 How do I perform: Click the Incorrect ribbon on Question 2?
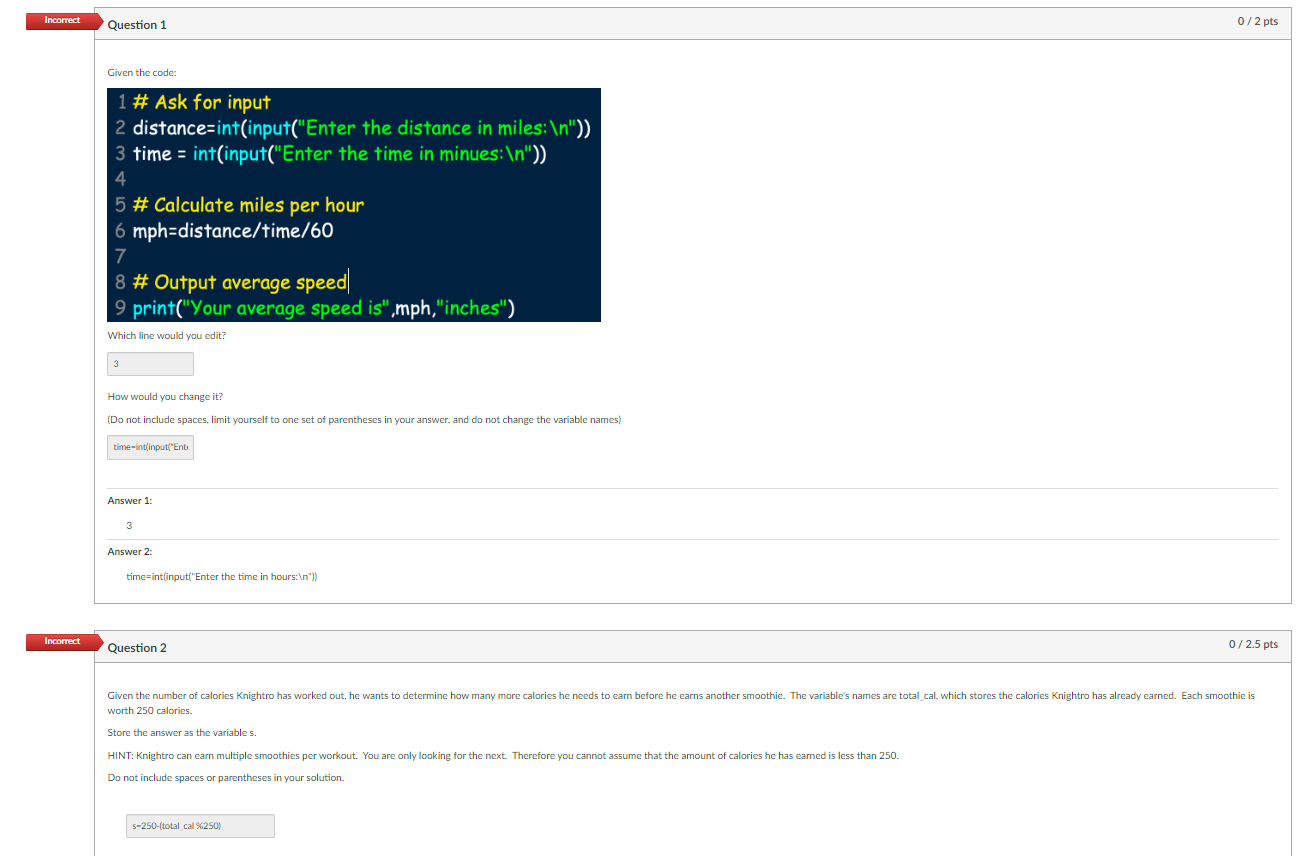61,641
